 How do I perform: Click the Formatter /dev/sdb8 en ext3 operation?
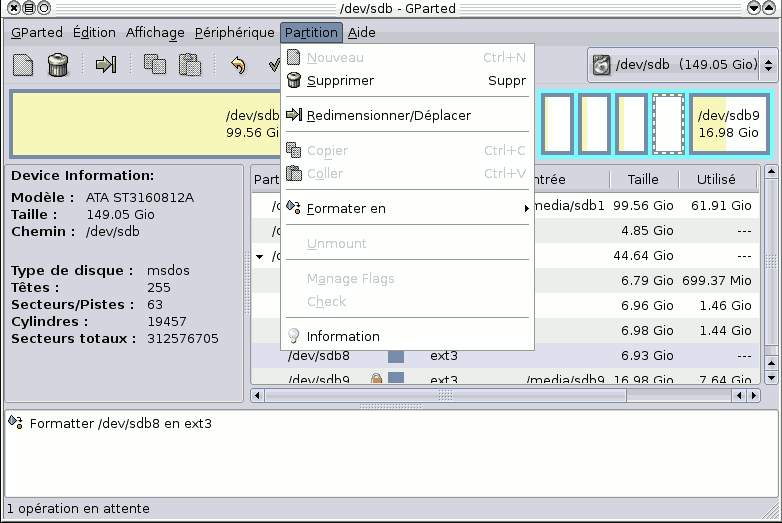[120, 423]
